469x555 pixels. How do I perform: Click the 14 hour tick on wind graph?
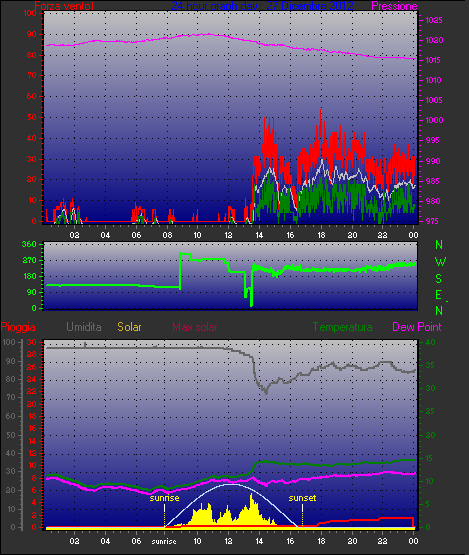(x=259, y=235)
